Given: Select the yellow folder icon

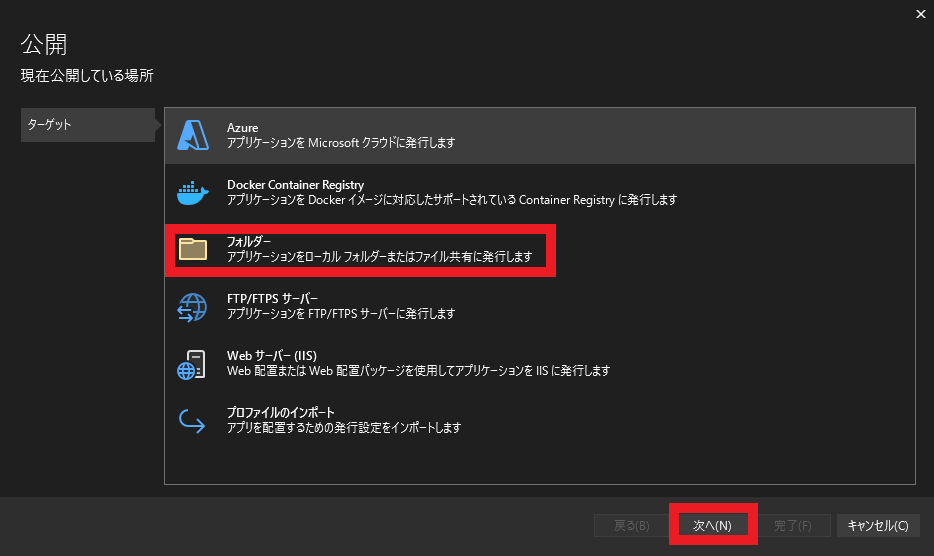Looking at the screenshot, I should click(192, 249).
